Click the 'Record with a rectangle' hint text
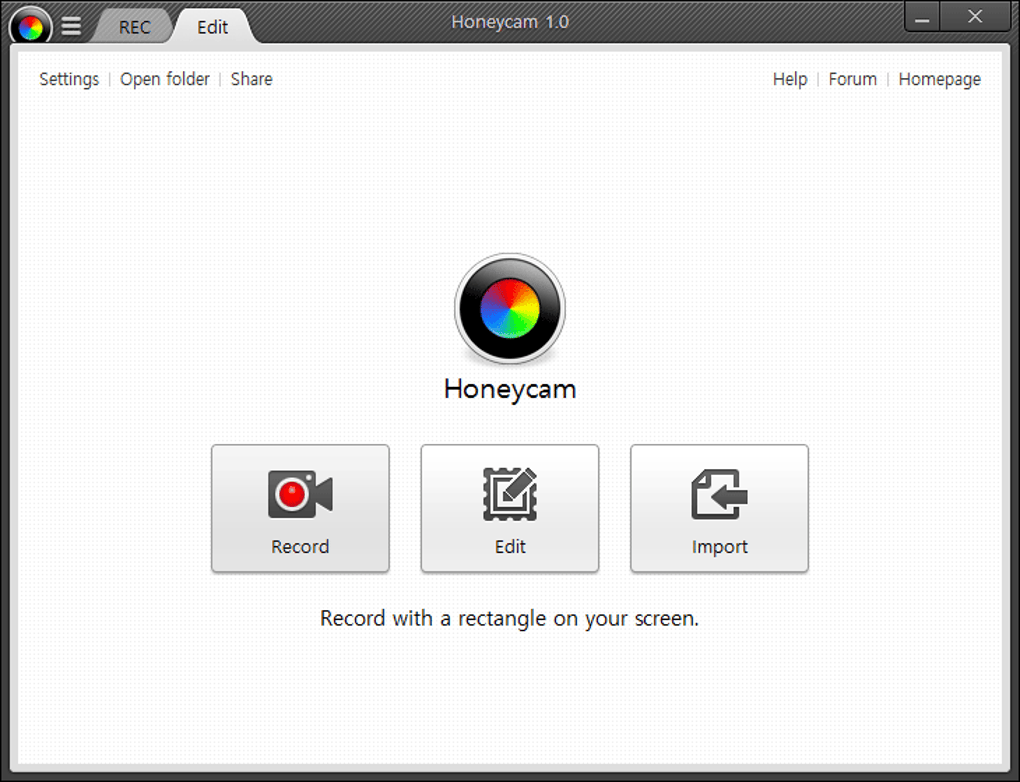 click(x=509, y=619)
